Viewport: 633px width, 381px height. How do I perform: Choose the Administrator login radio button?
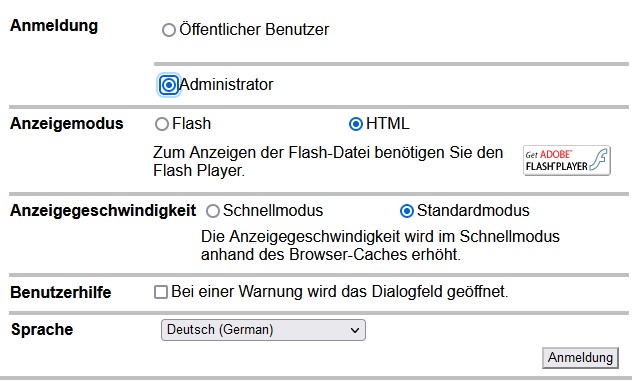(x=169, y=85)
